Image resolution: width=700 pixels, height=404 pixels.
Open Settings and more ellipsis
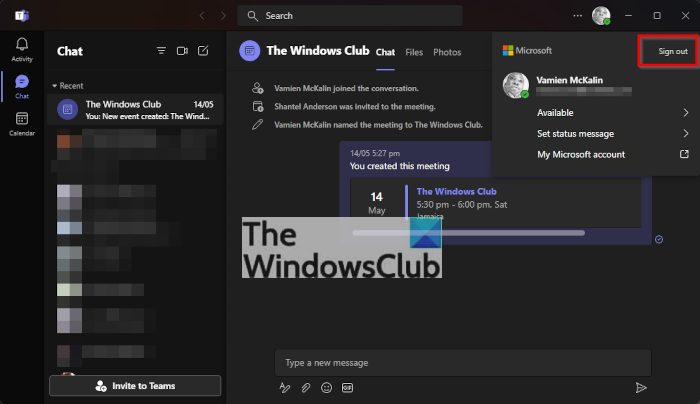pyautogui.click(x=577, y=16)
